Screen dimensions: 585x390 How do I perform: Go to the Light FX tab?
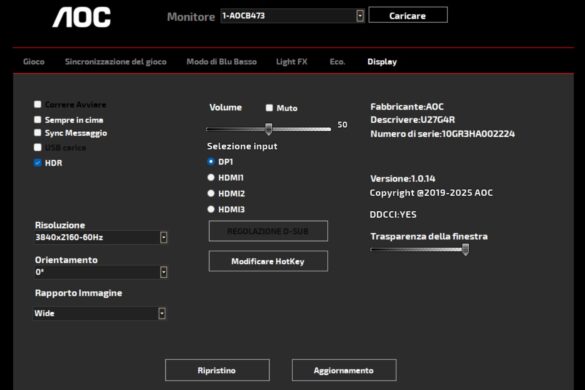(x=292, y=62)
